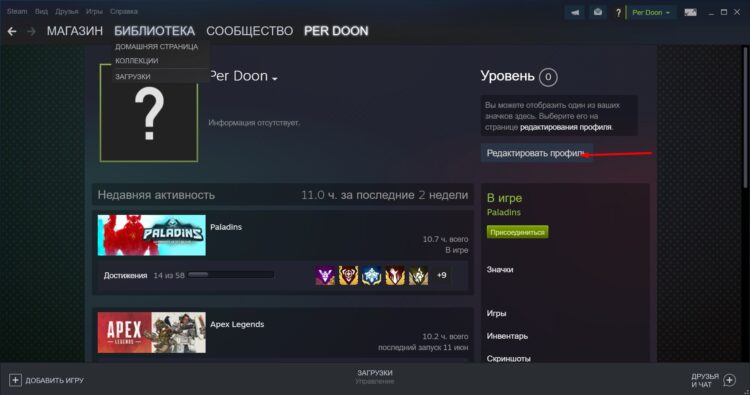
Task: Click the green Присоединиться button
Action: tap(518, 232)
